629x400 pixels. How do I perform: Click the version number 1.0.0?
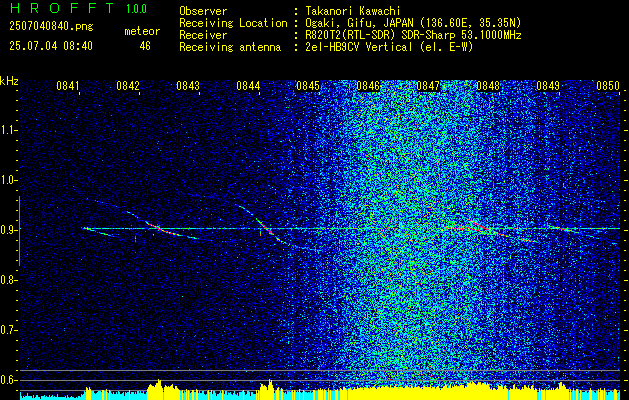click(136, 9)
